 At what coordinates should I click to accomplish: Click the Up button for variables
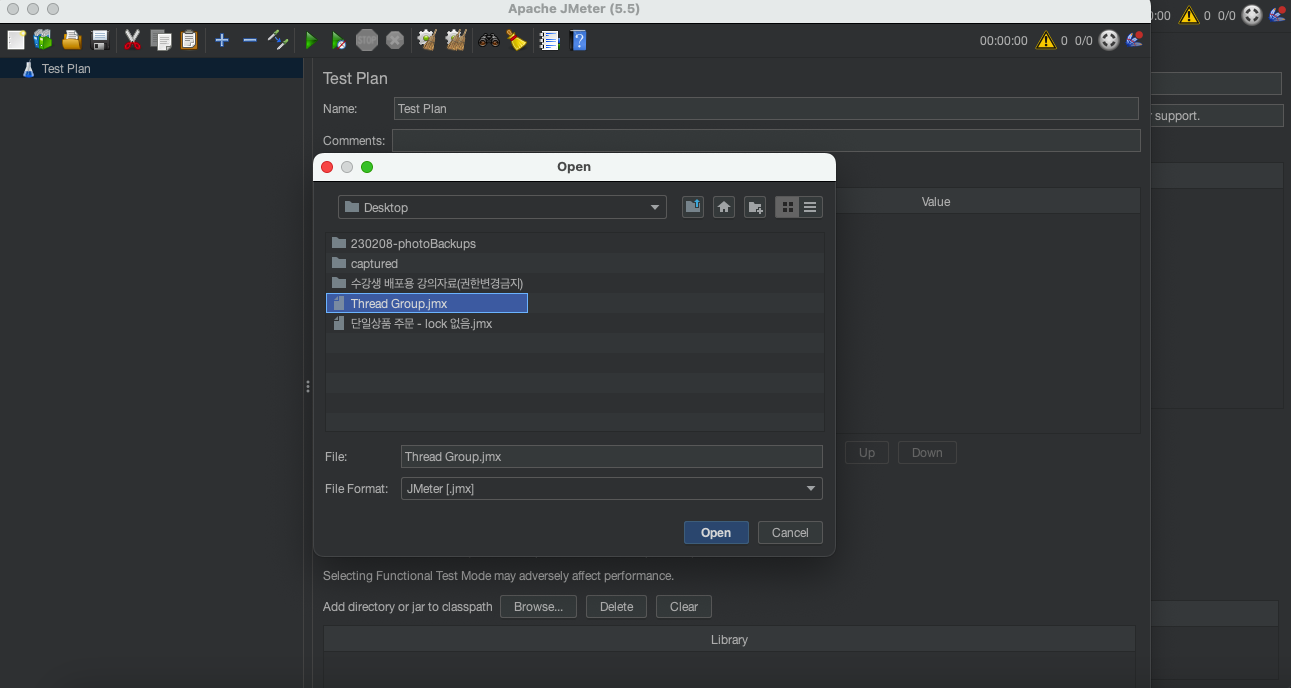(x=867, y=453)
